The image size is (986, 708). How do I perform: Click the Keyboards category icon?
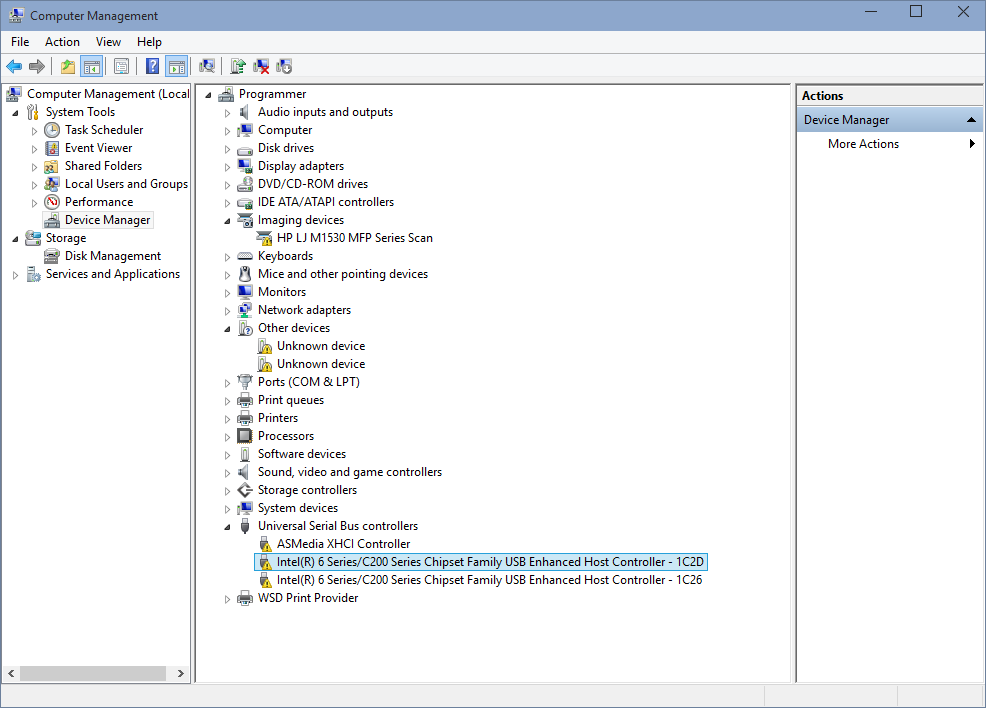click(x=245, y=256)
